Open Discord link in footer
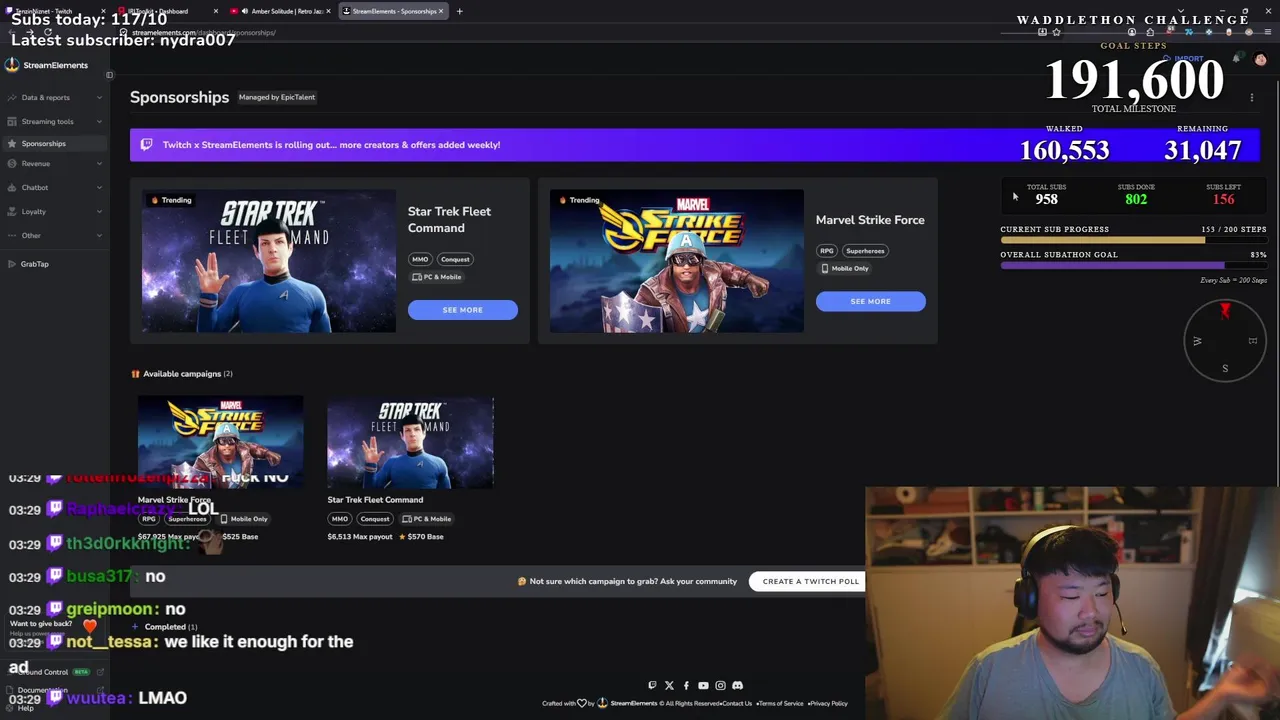This screenshot has height=720, width=1280. pyautogui.click(x=737, y=685)
